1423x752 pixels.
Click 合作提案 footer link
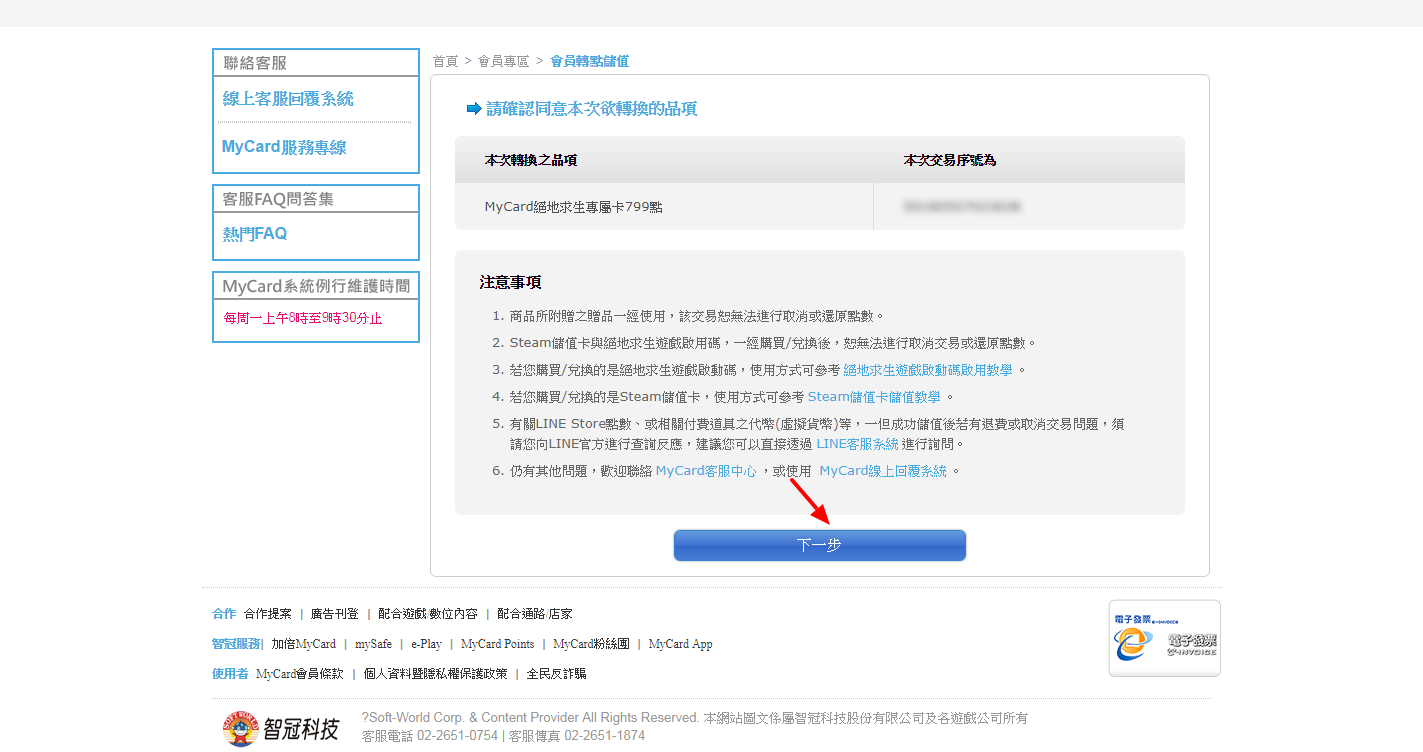click(268, 614)
